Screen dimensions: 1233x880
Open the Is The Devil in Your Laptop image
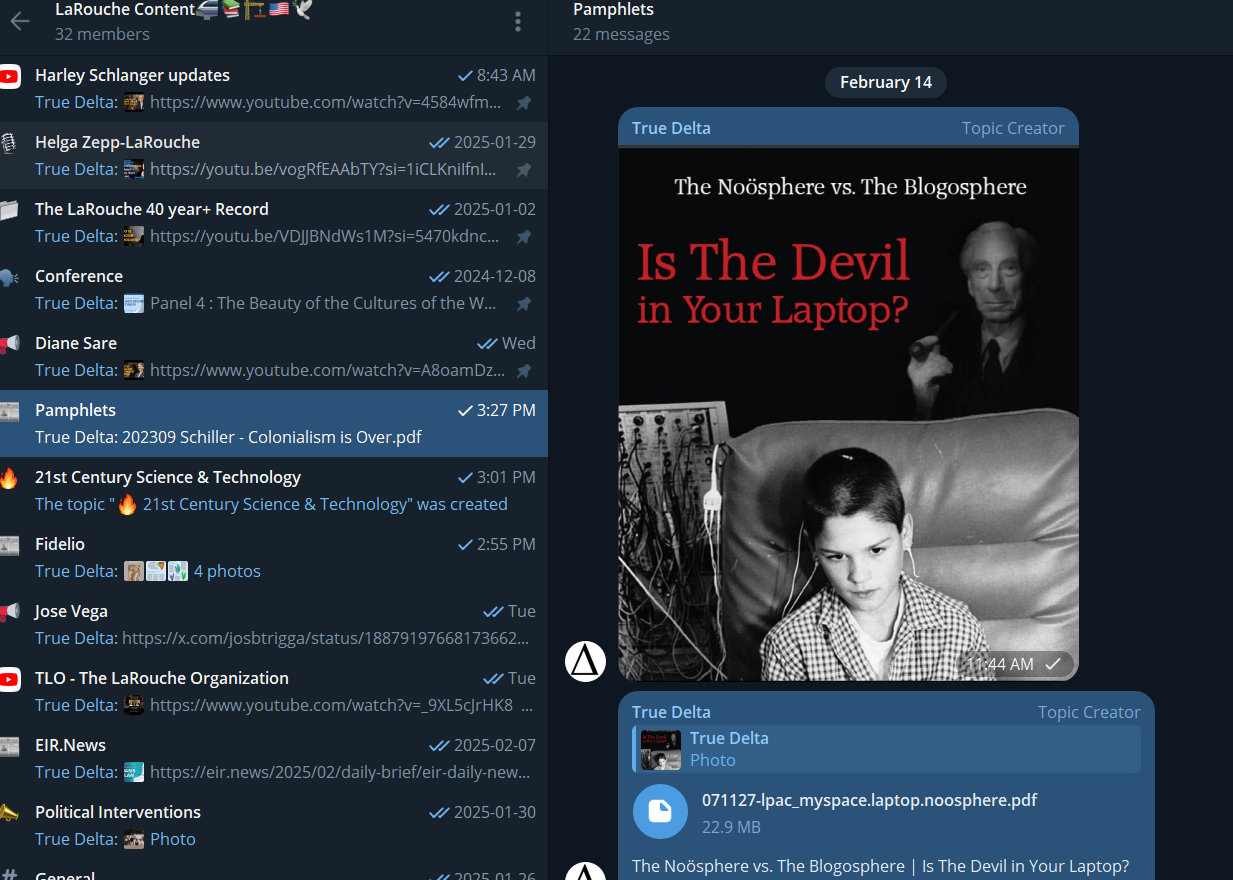848,414
